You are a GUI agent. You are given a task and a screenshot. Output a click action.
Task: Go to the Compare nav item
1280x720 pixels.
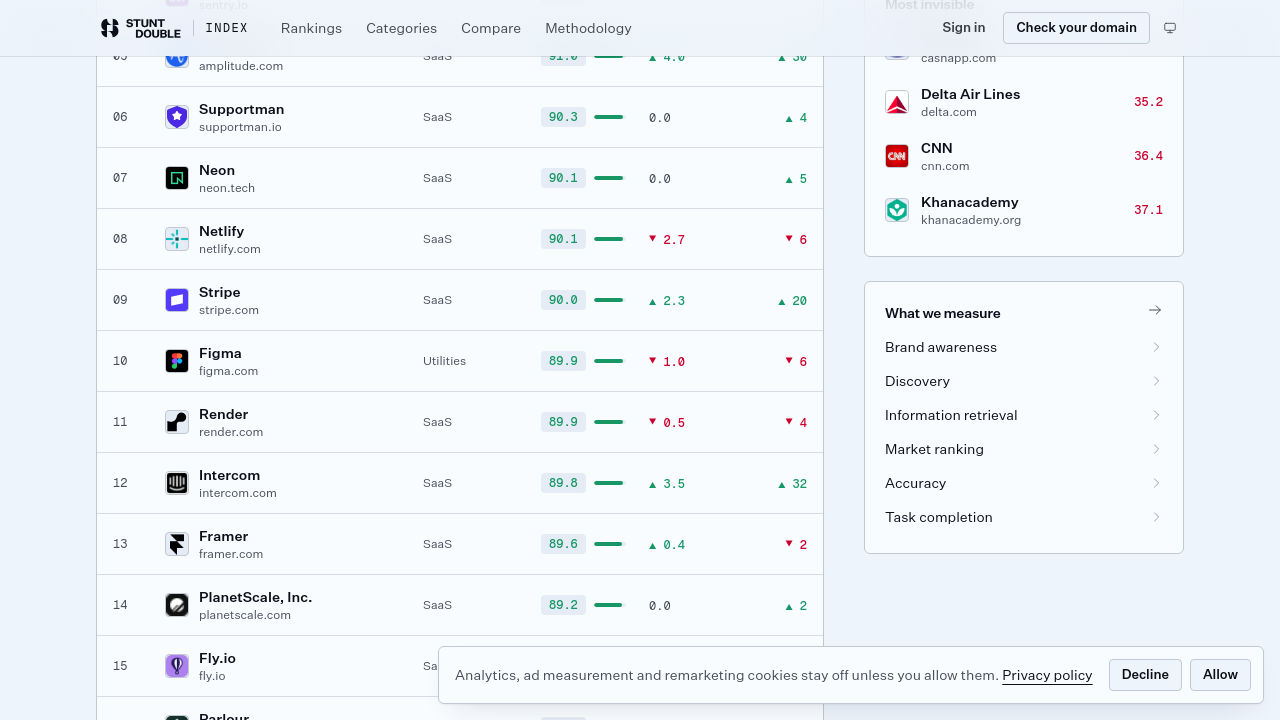tap(491, 28)
